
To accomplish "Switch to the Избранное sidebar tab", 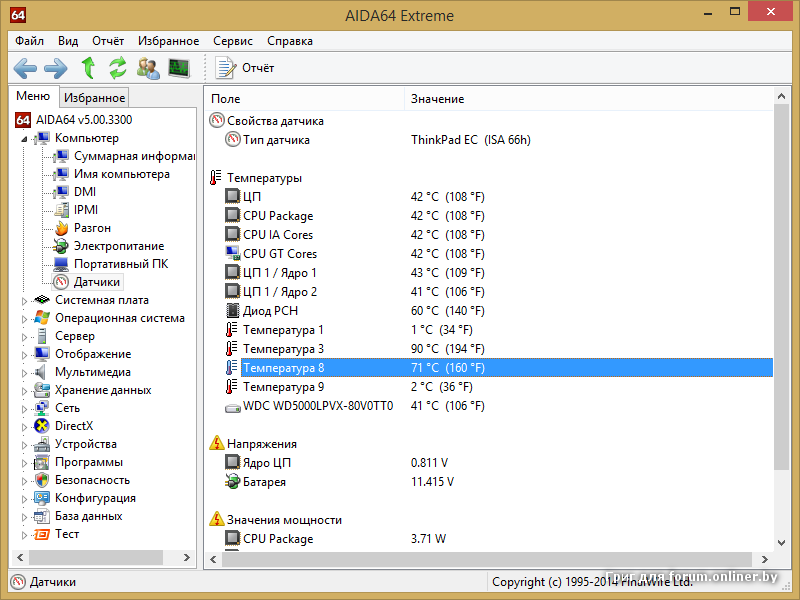I will pos(94,98).
